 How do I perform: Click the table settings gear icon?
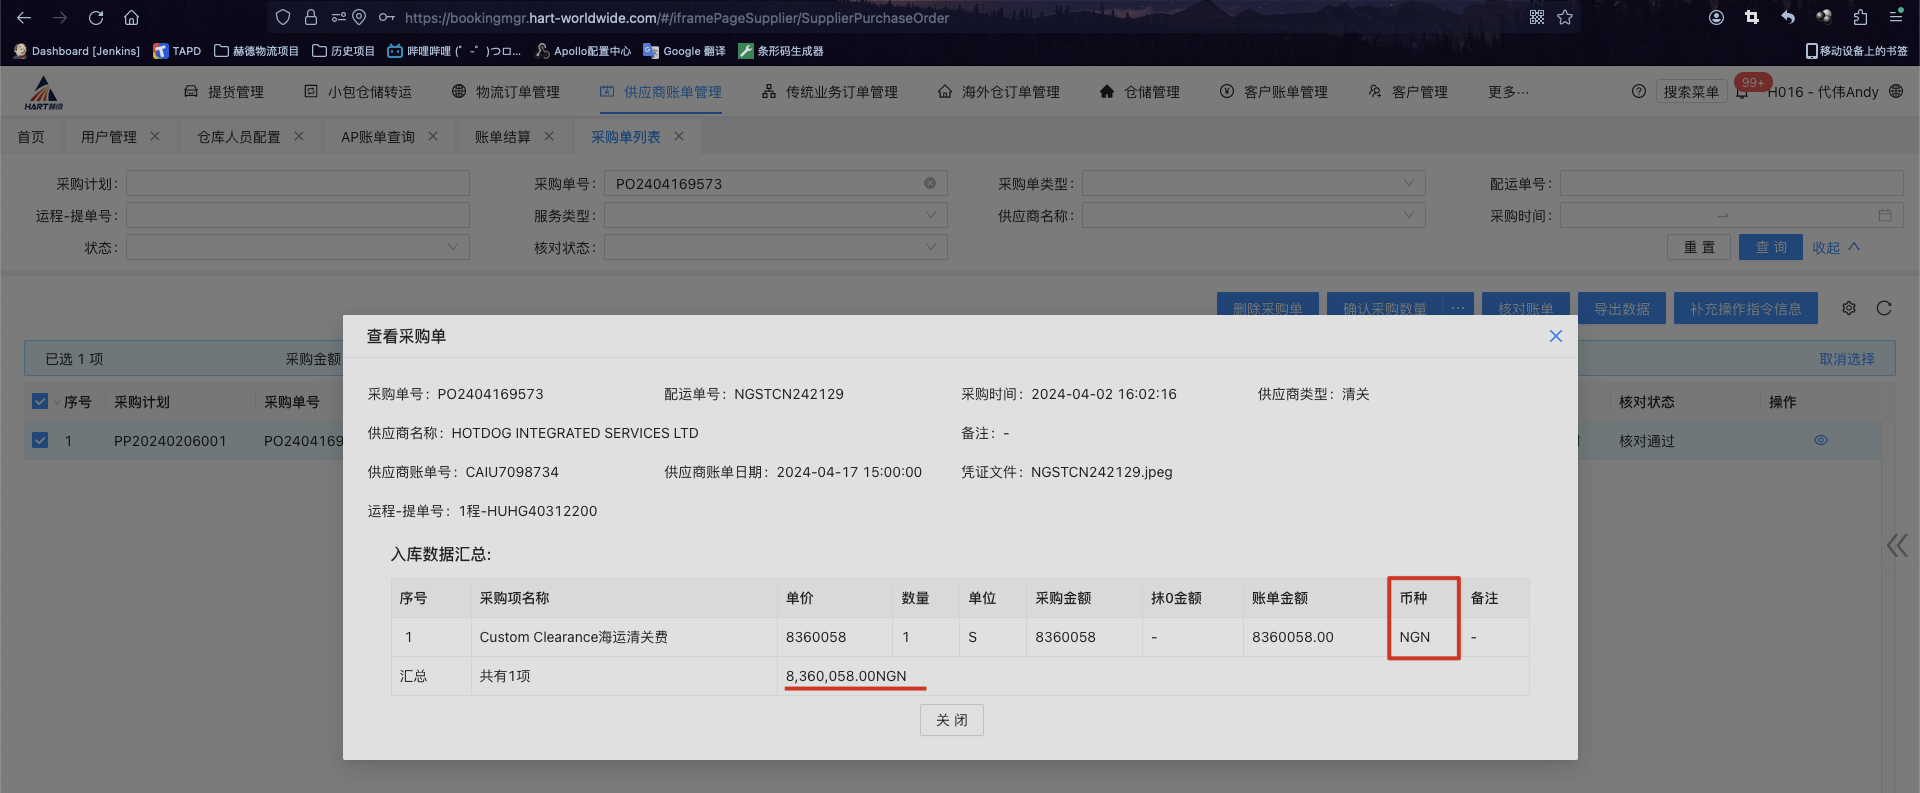[1849, 308]
